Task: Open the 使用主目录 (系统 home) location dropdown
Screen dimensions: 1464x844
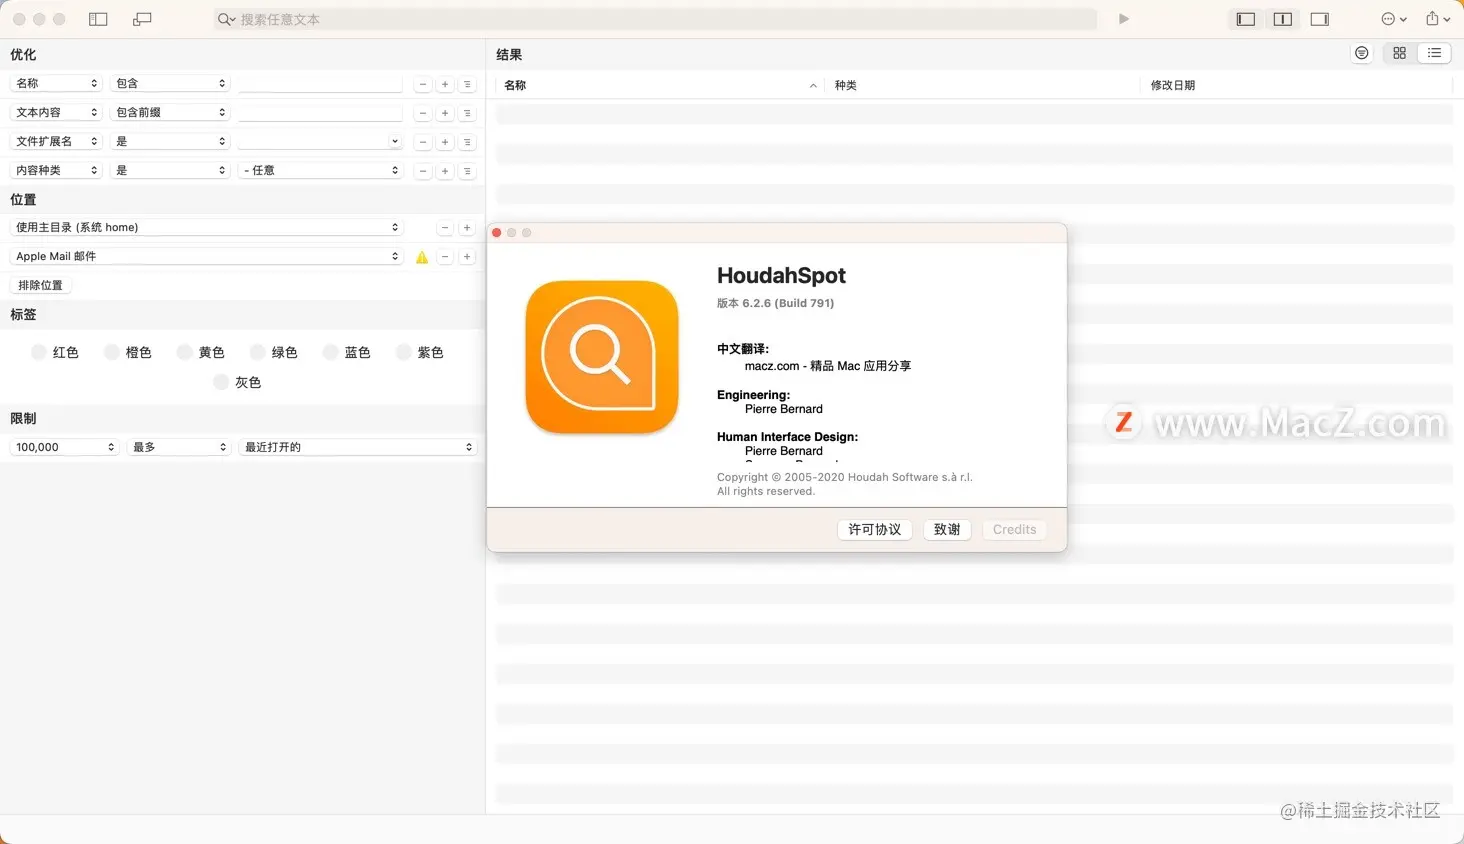Action: point(207,227)
